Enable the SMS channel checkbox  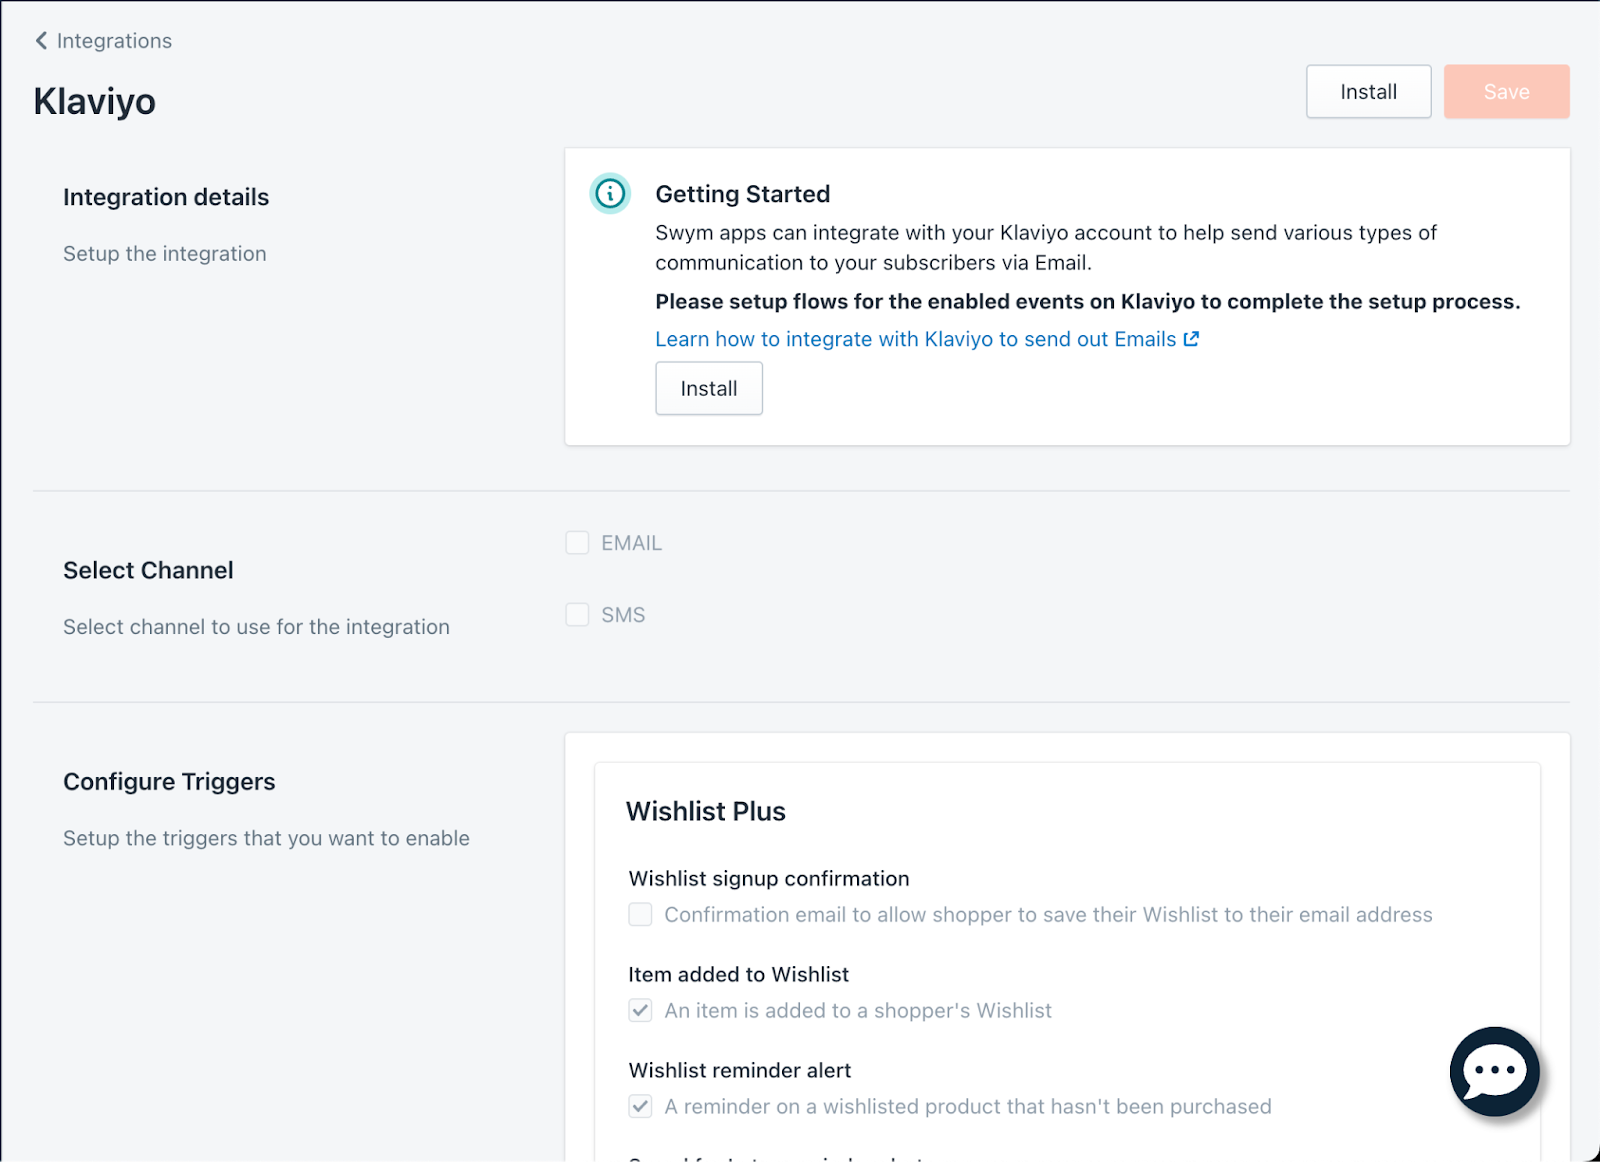[577, 615]
